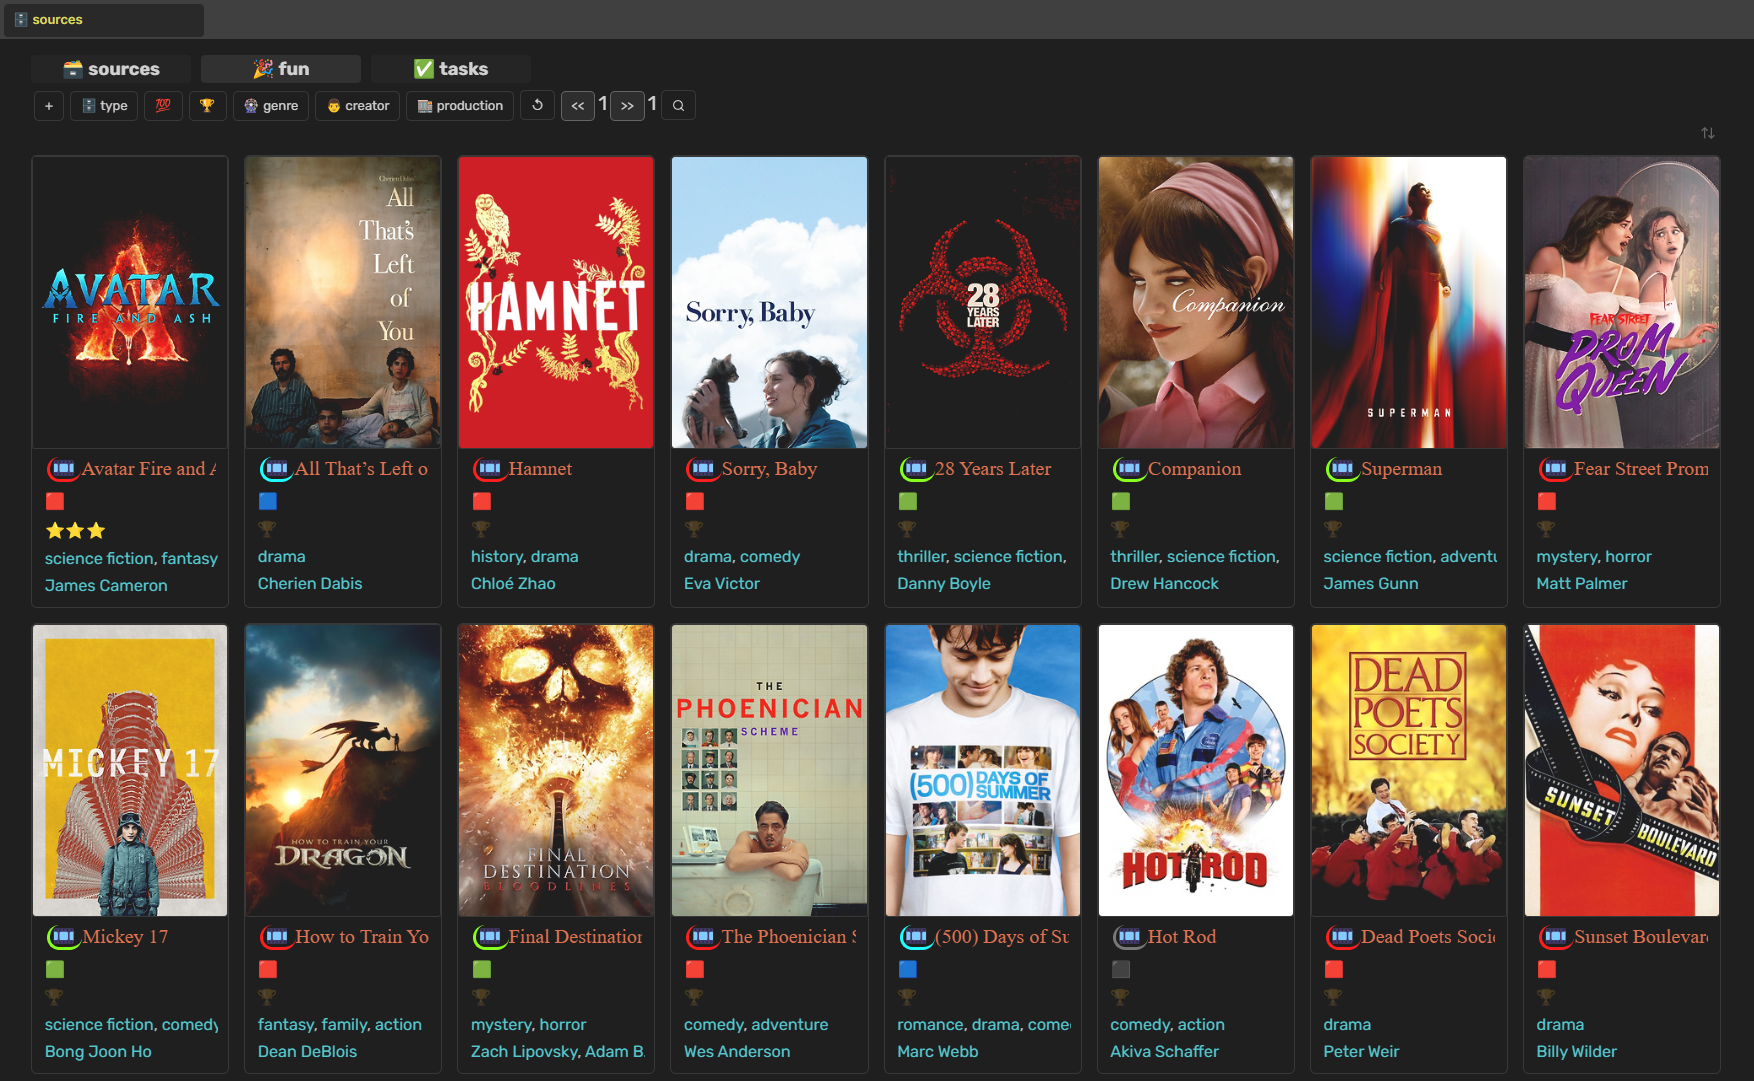Expand the genre filter dropdown

pyautogui.click(x=271, y=106)
